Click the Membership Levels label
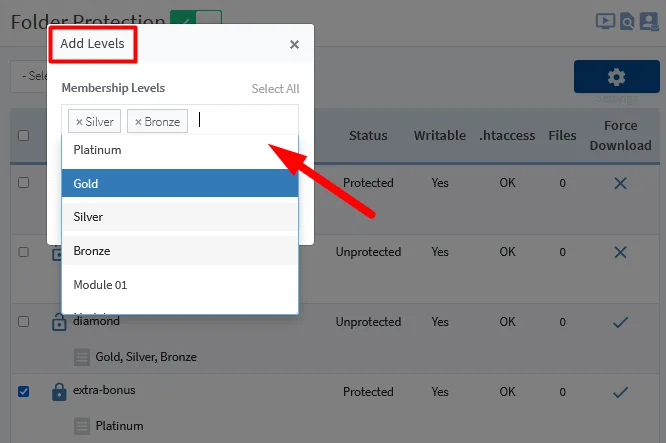666x443 pixels. point(113,88)
